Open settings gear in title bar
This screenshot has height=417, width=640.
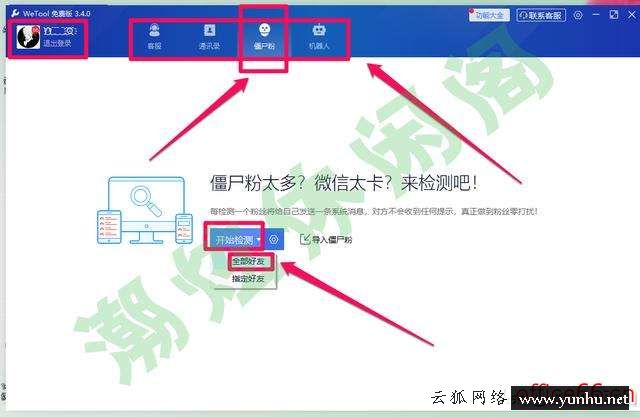click(578, 16)
